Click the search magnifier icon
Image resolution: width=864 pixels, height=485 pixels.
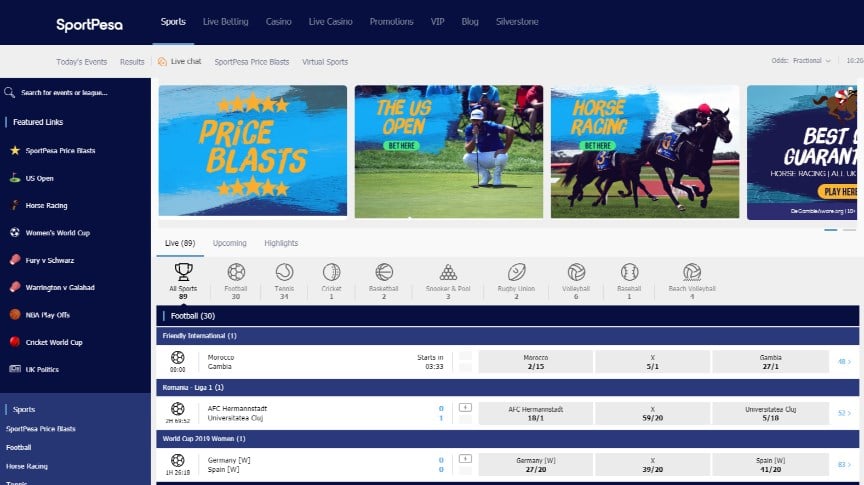(9, 92)
